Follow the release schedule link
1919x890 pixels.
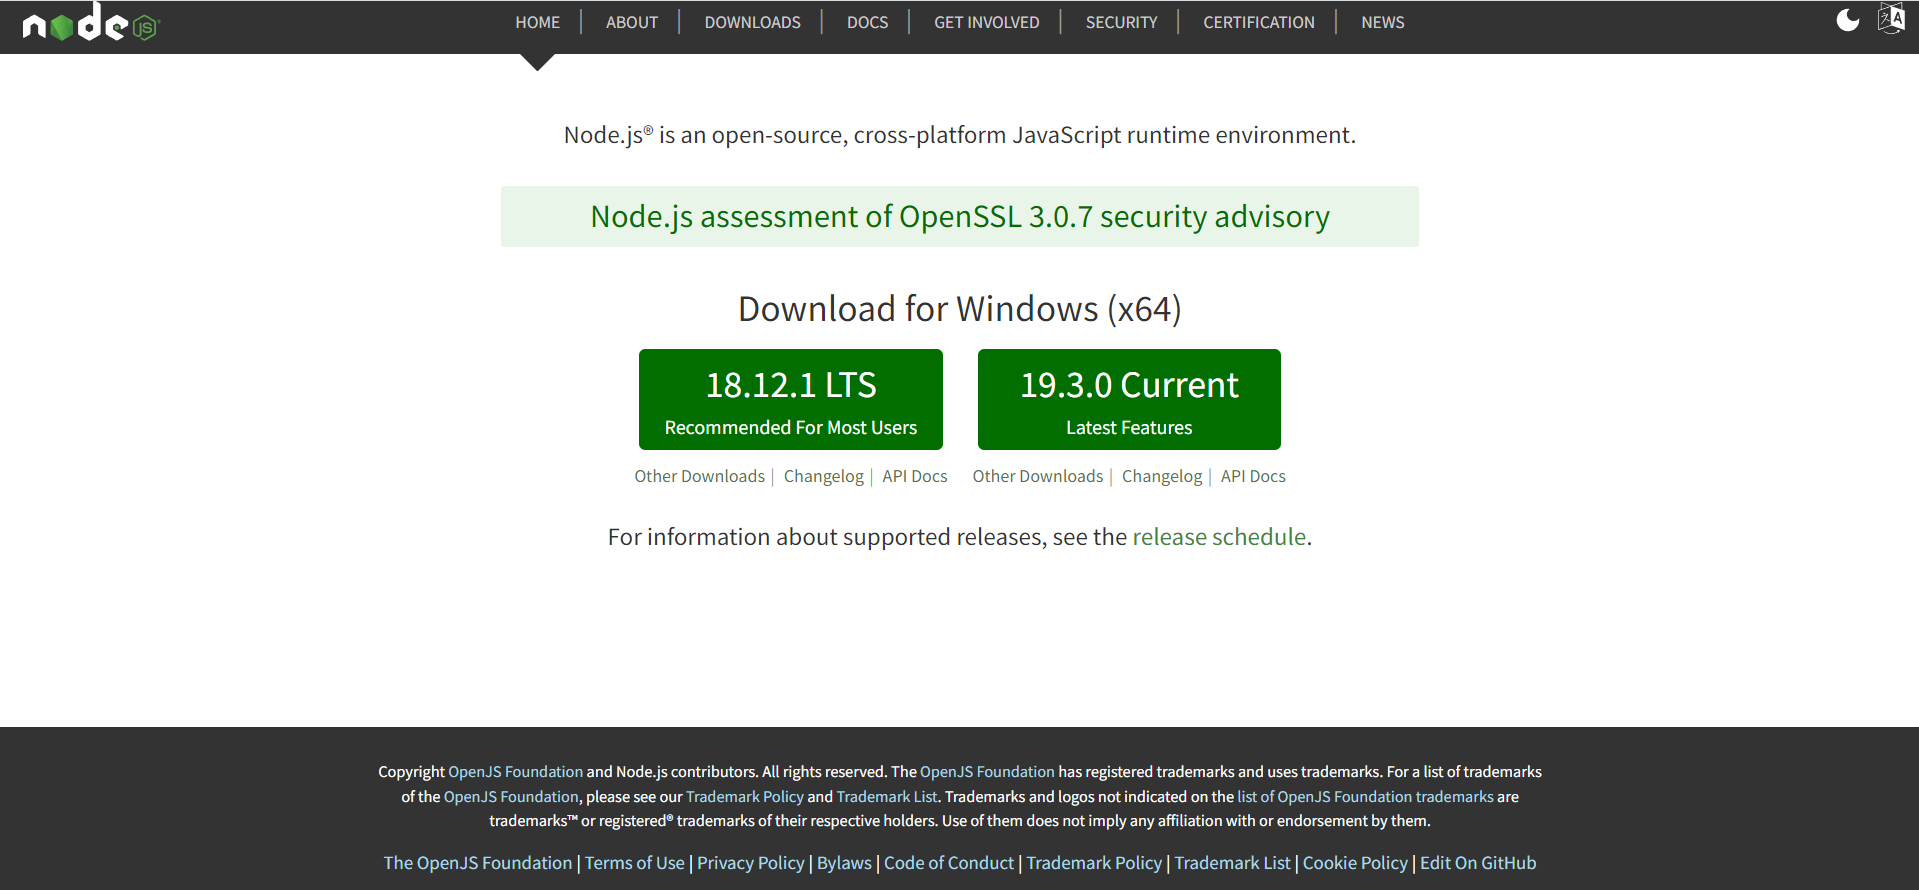(1218, 537)
